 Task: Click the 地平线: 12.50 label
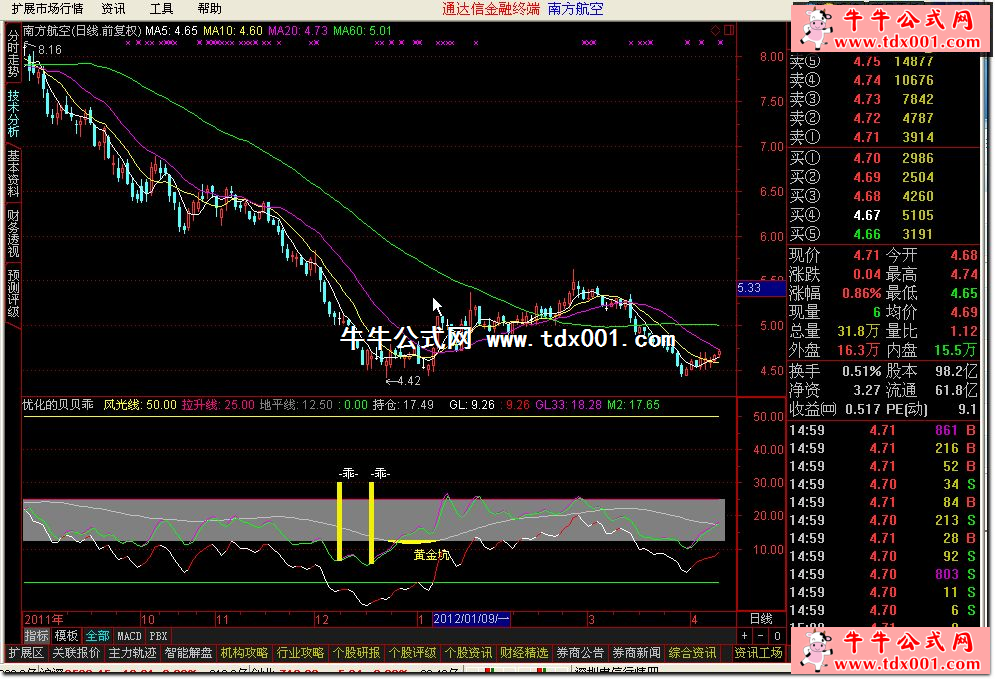(296, 404)
